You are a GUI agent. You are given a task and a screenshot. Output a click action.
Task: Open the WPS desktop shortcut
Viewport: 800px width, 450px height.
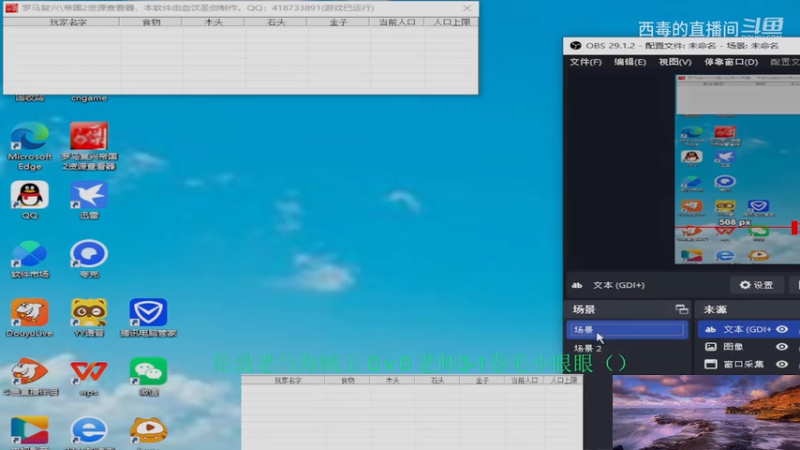coord(89,377)
